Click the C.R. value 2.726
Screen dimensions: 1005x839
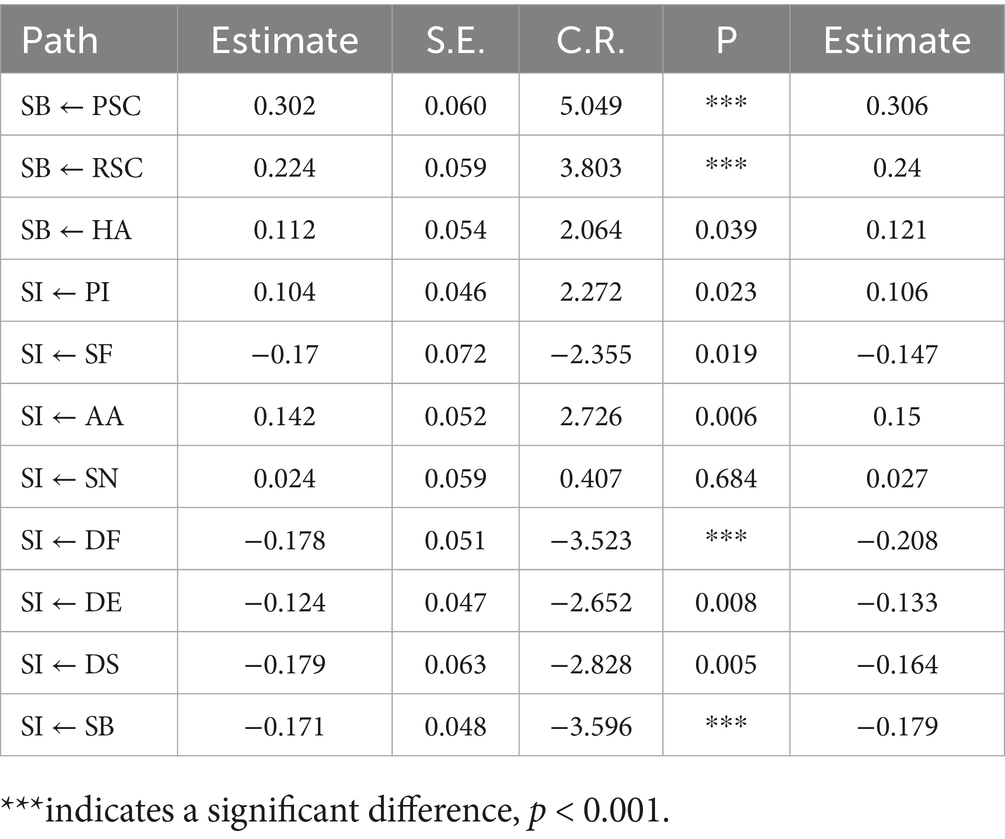coord(590,417)
